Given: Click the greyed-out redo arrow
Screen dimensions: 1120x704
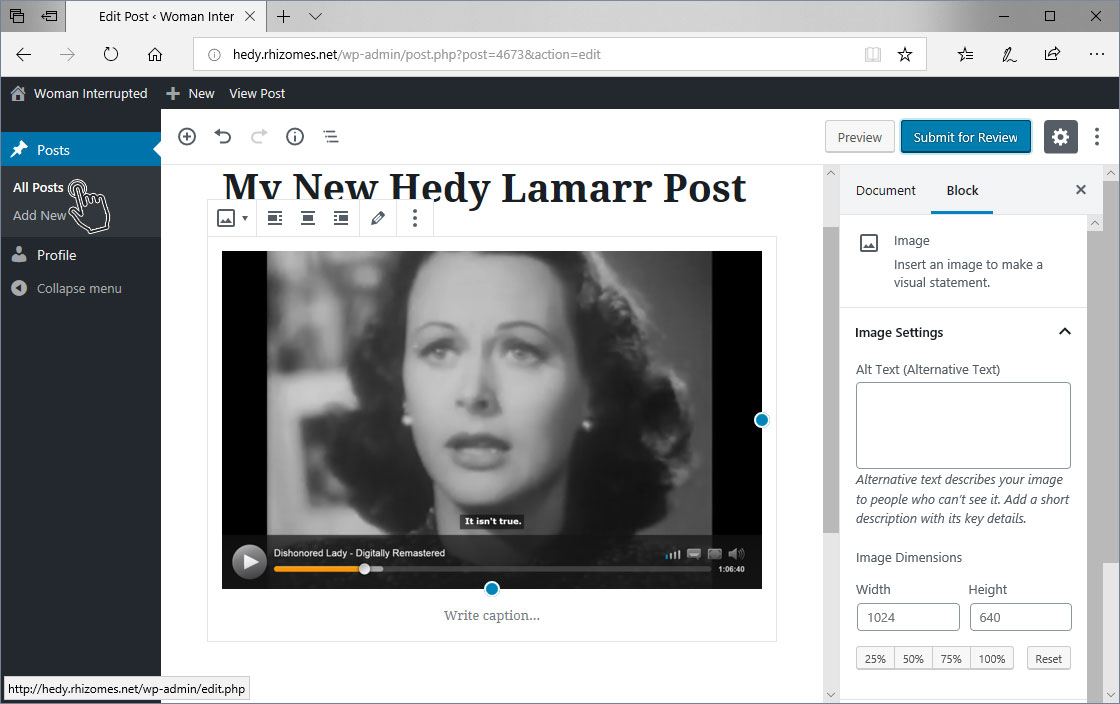Looking at the screenshot, I should 259,136.
